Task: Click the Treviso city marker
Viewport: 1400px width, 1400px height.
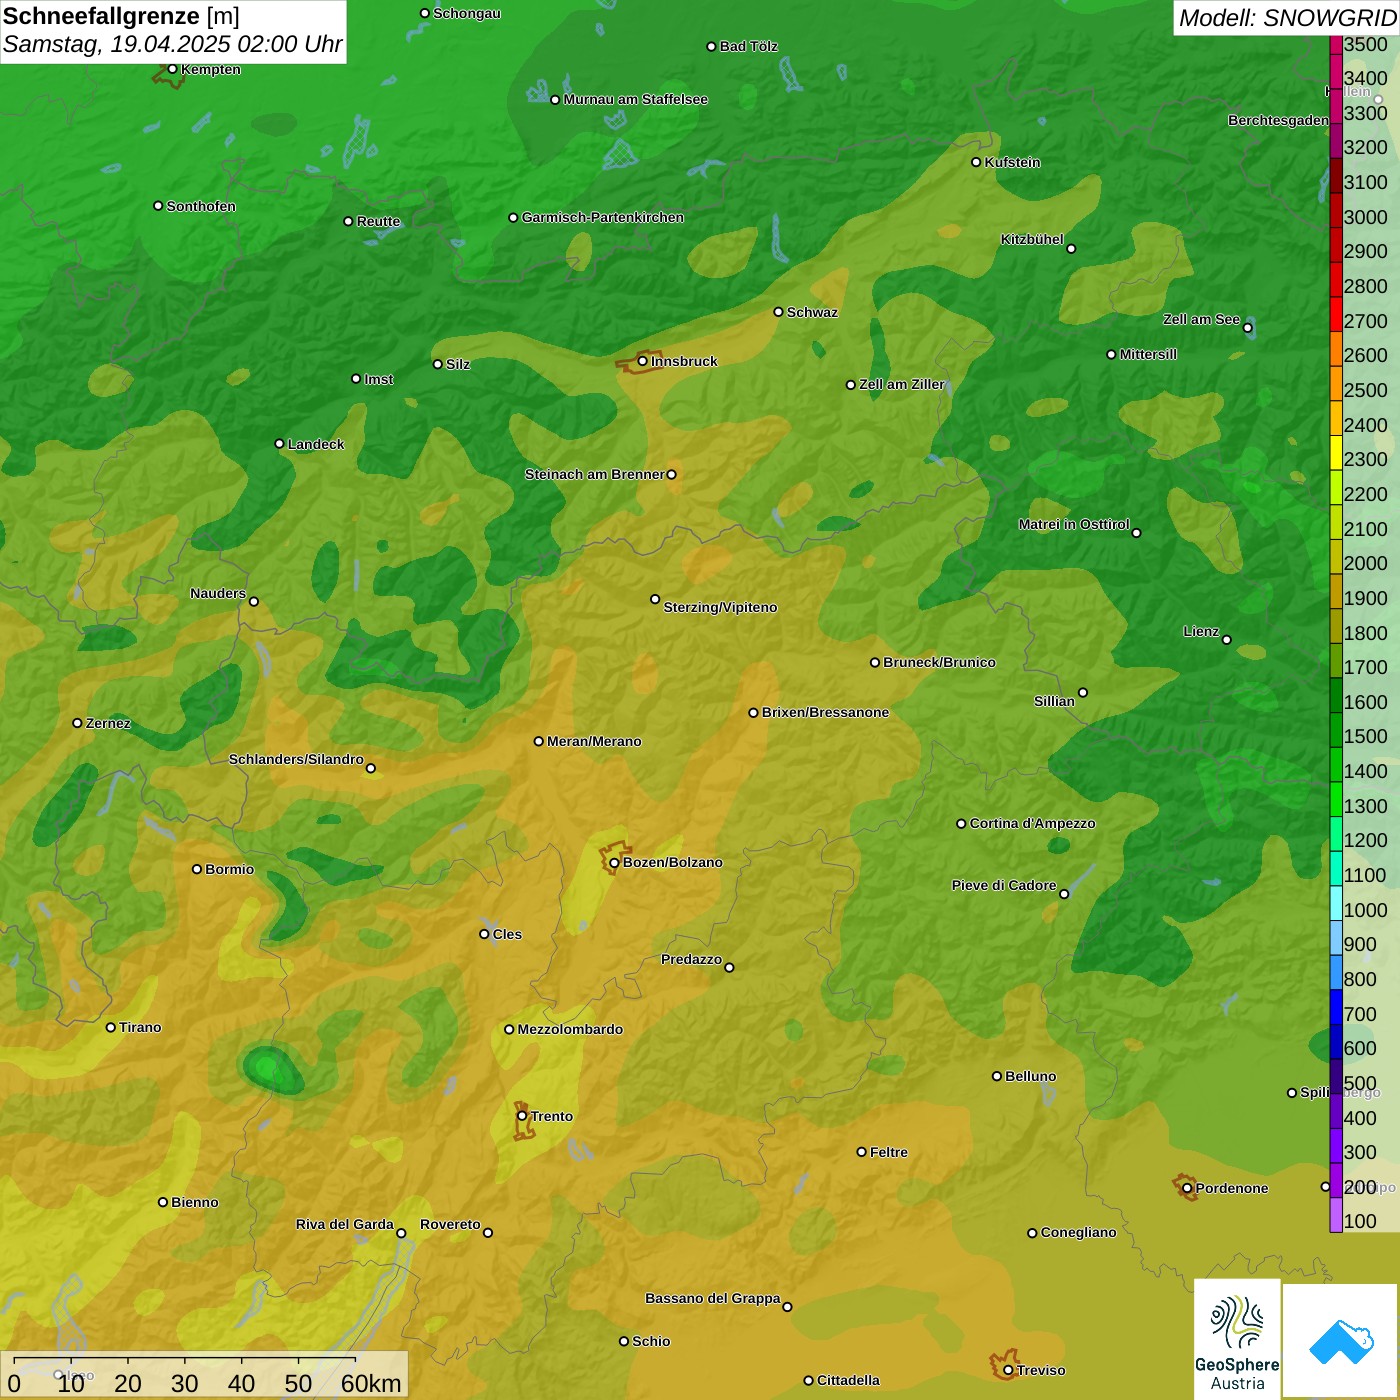Action: tap(1008, 1370)
